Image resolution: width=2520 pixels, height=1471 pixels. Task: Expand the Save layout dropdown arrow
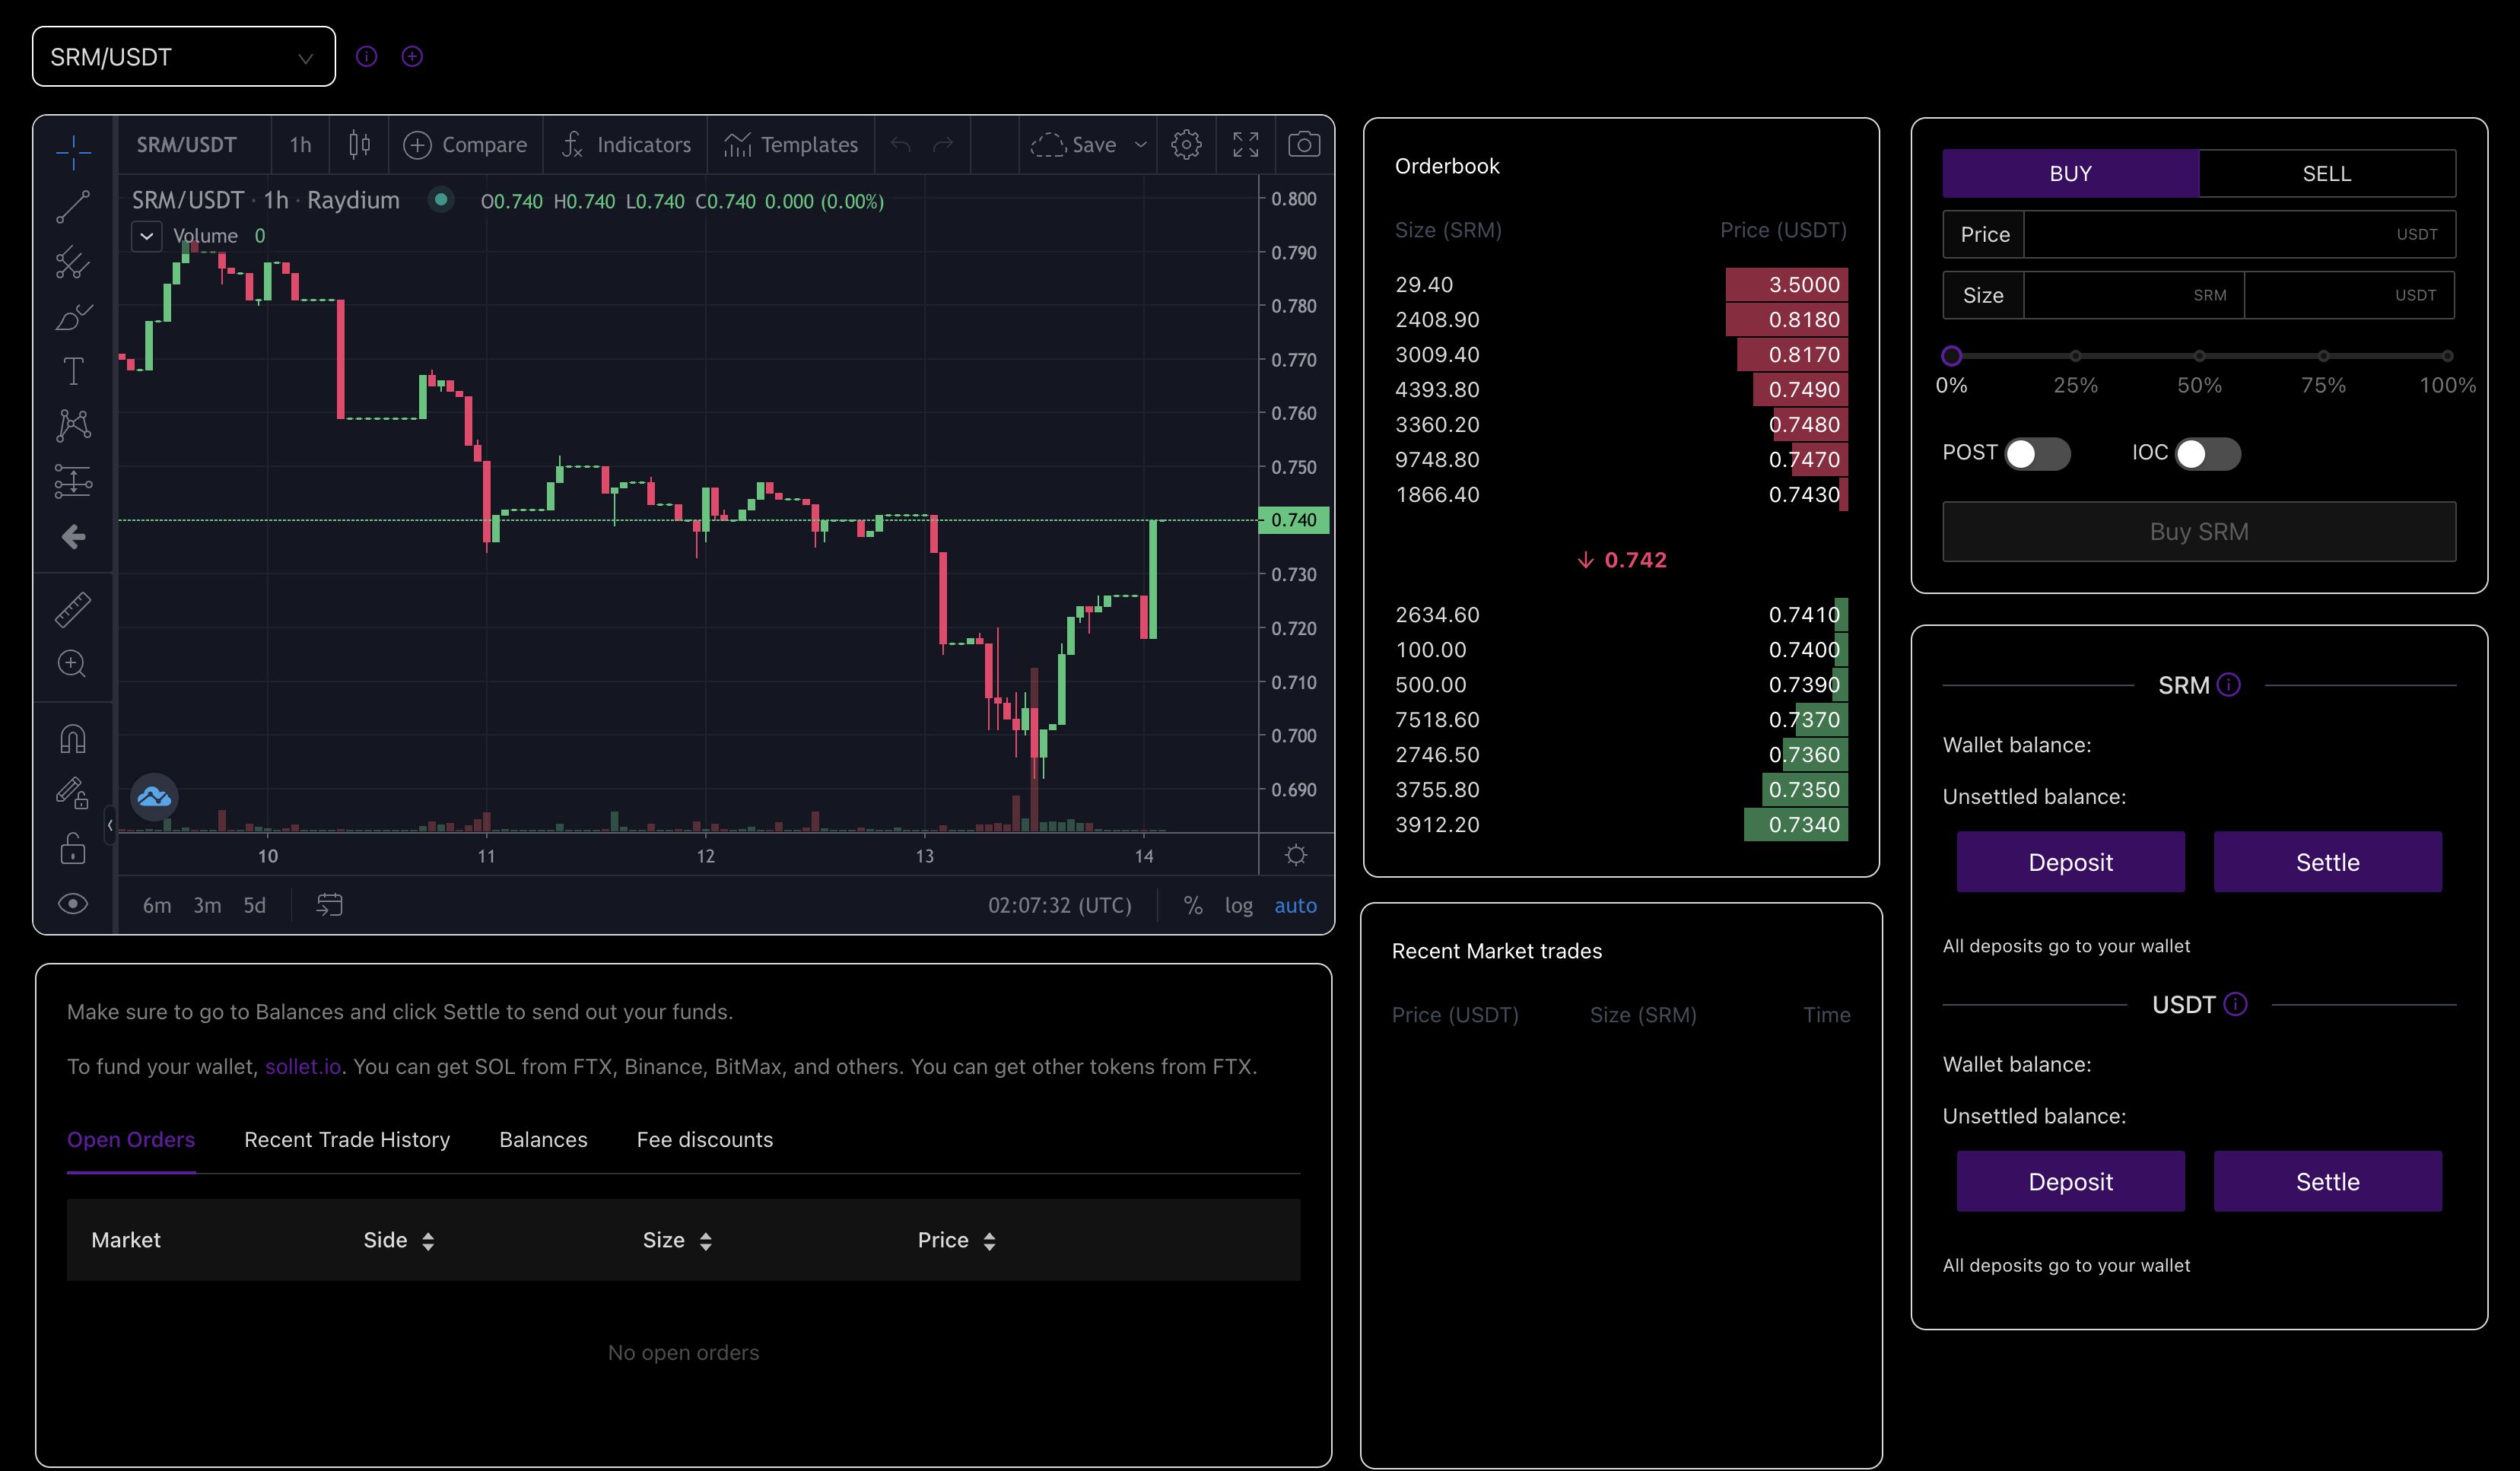[1140, 145]
